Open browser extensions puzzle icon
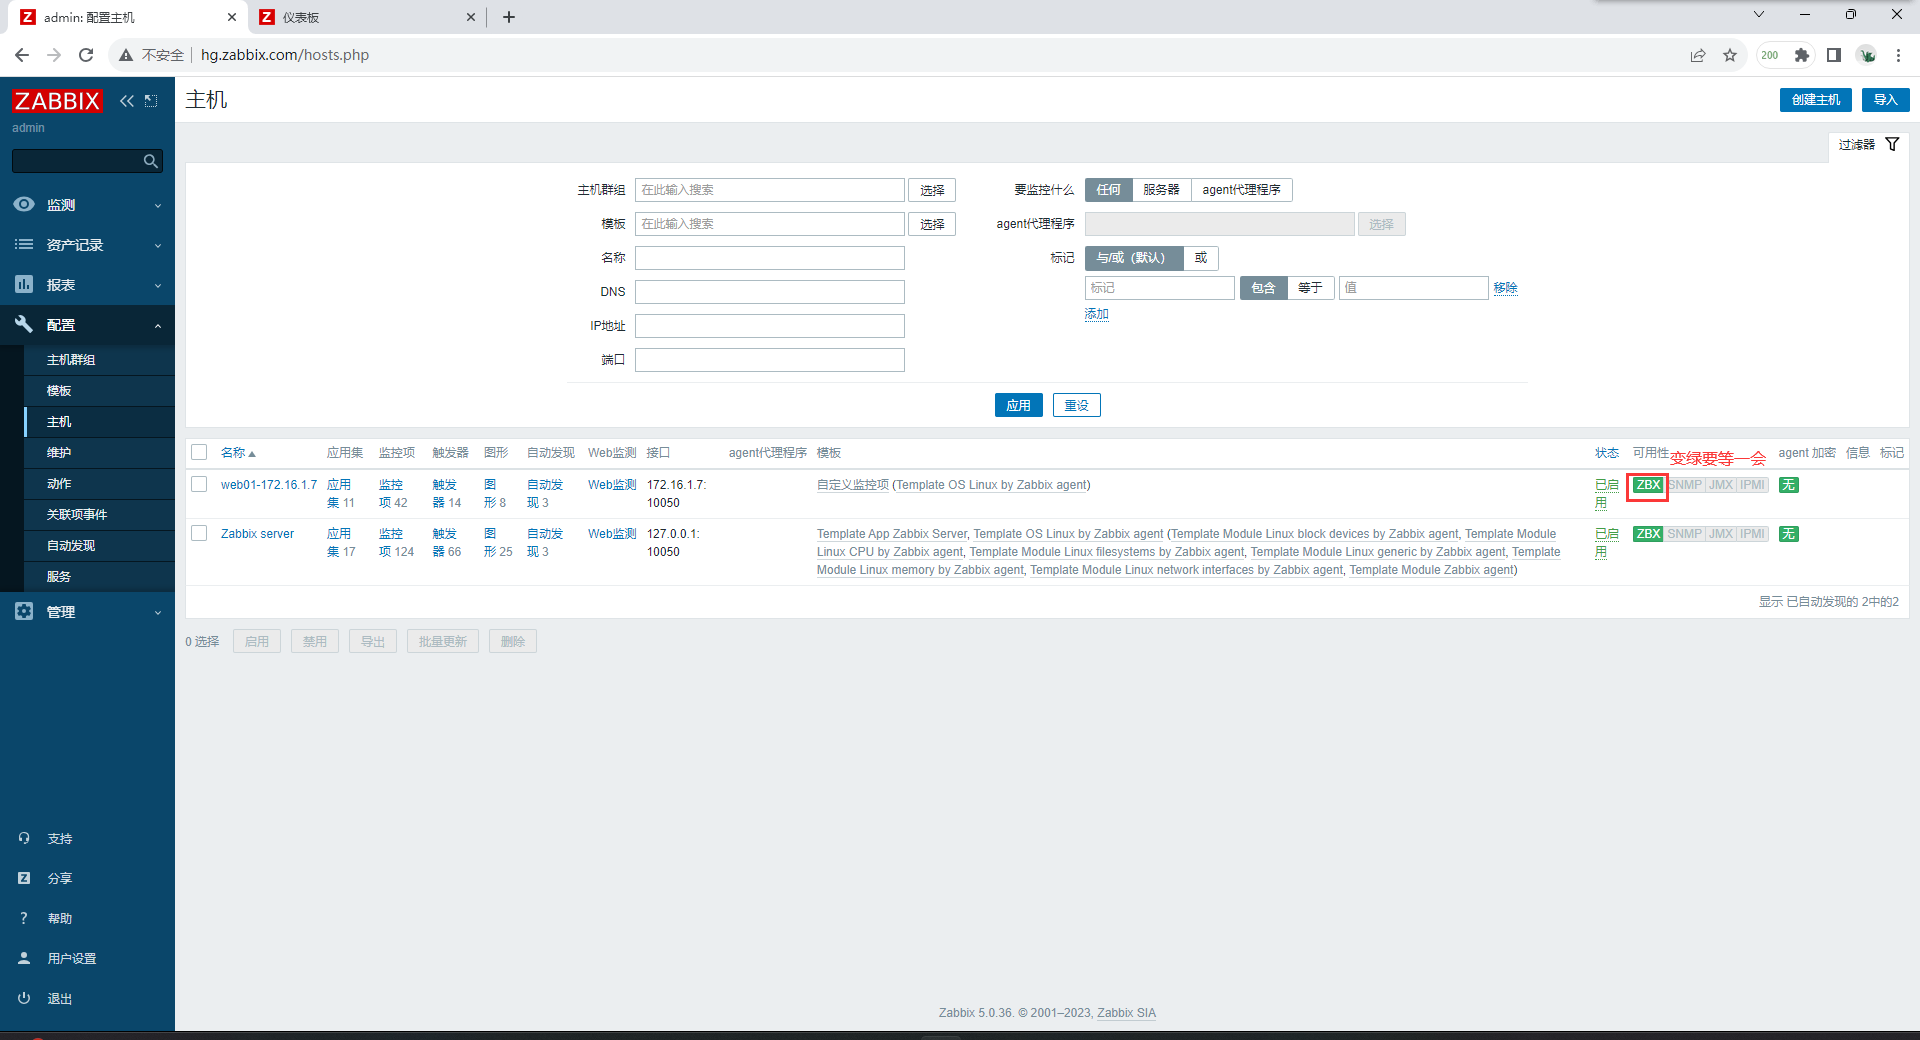Image resolution: width=1920 pixels, height=1040 pixels. (x=1802, y=55)
